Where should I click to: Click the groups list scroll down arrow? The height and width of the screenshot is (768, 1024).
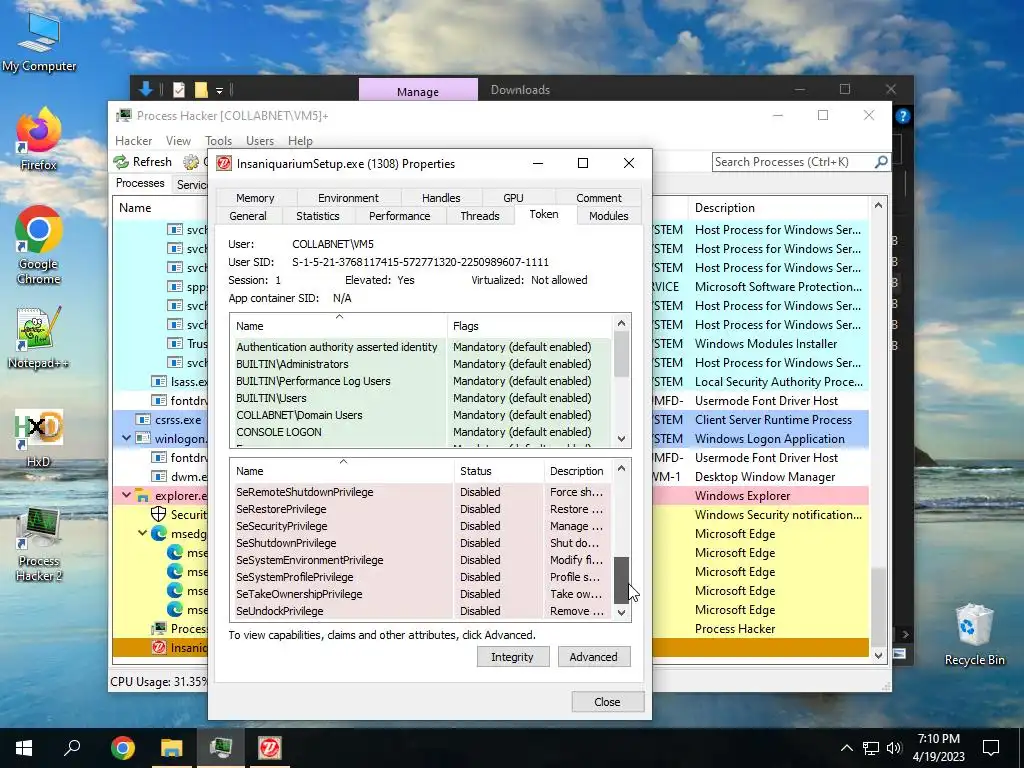[x=621, y=438]
